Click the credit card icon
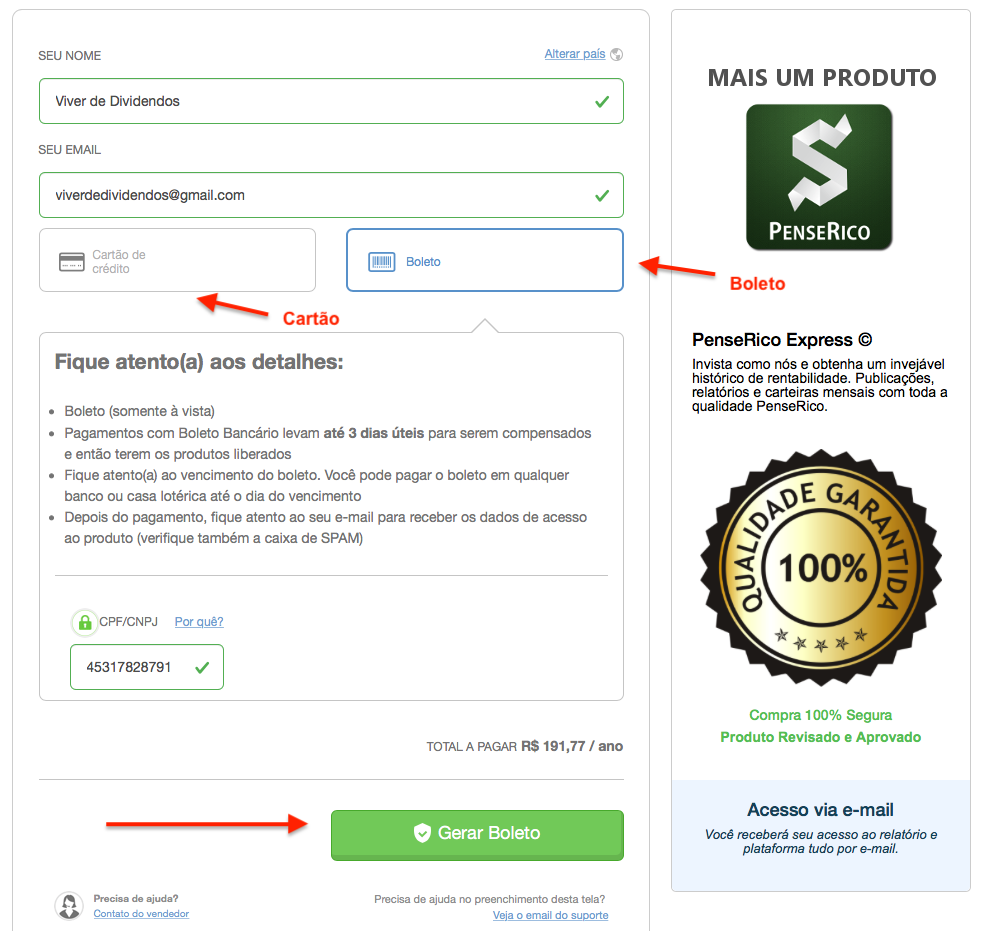The height and width of the screenshot is (931, 994). click(x=72, y=262)
